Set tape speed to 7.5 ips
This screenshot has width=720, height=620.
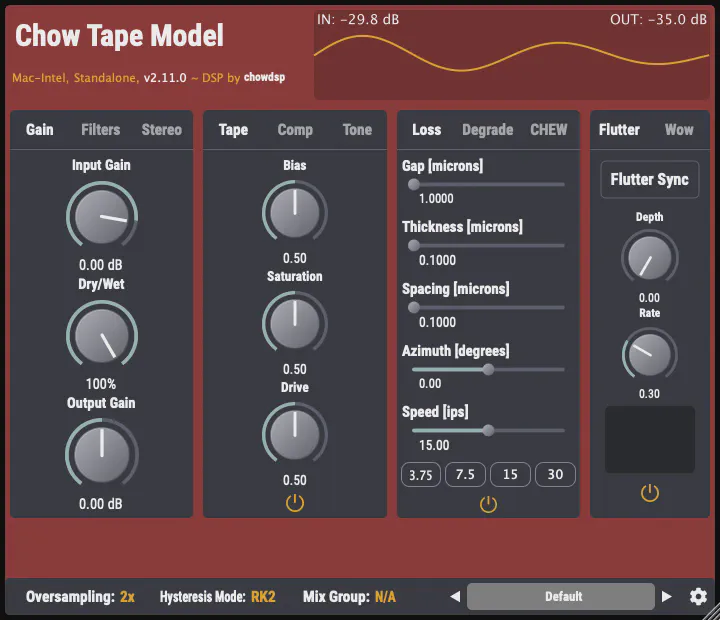tap(465, 474)
